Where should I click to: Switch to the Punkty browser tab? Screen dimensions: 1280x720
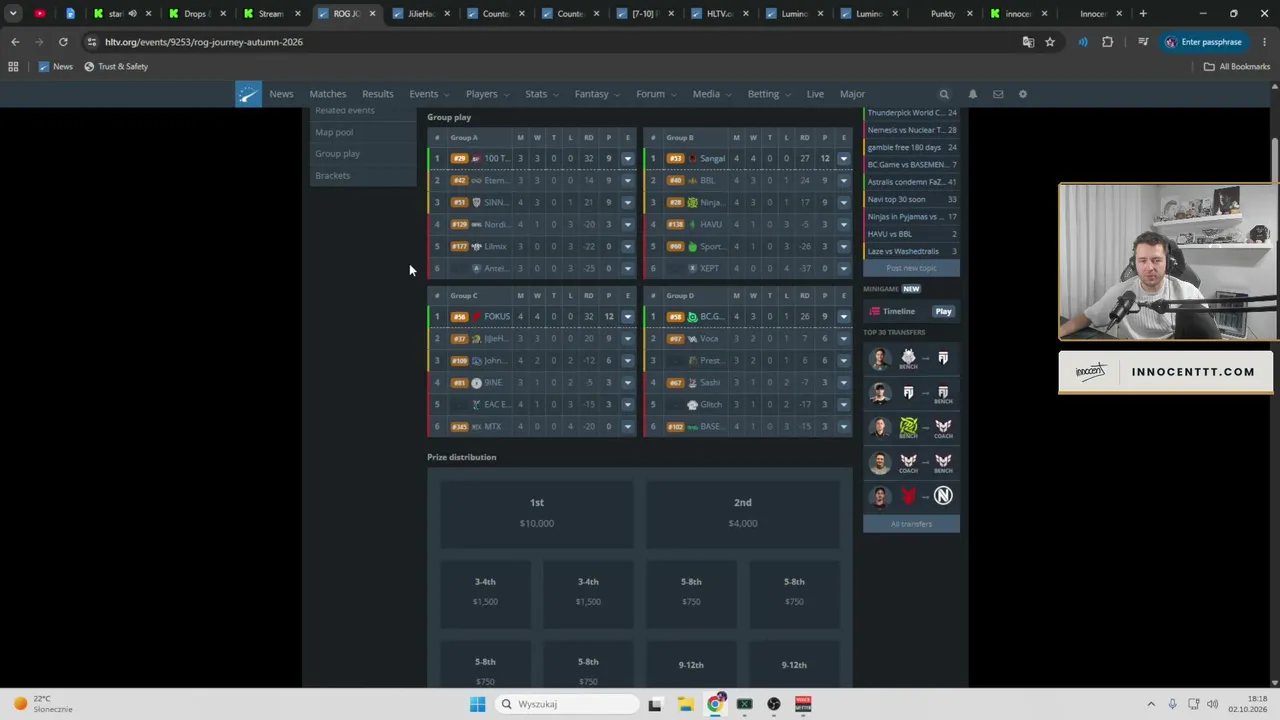click(x=944, y=14)
